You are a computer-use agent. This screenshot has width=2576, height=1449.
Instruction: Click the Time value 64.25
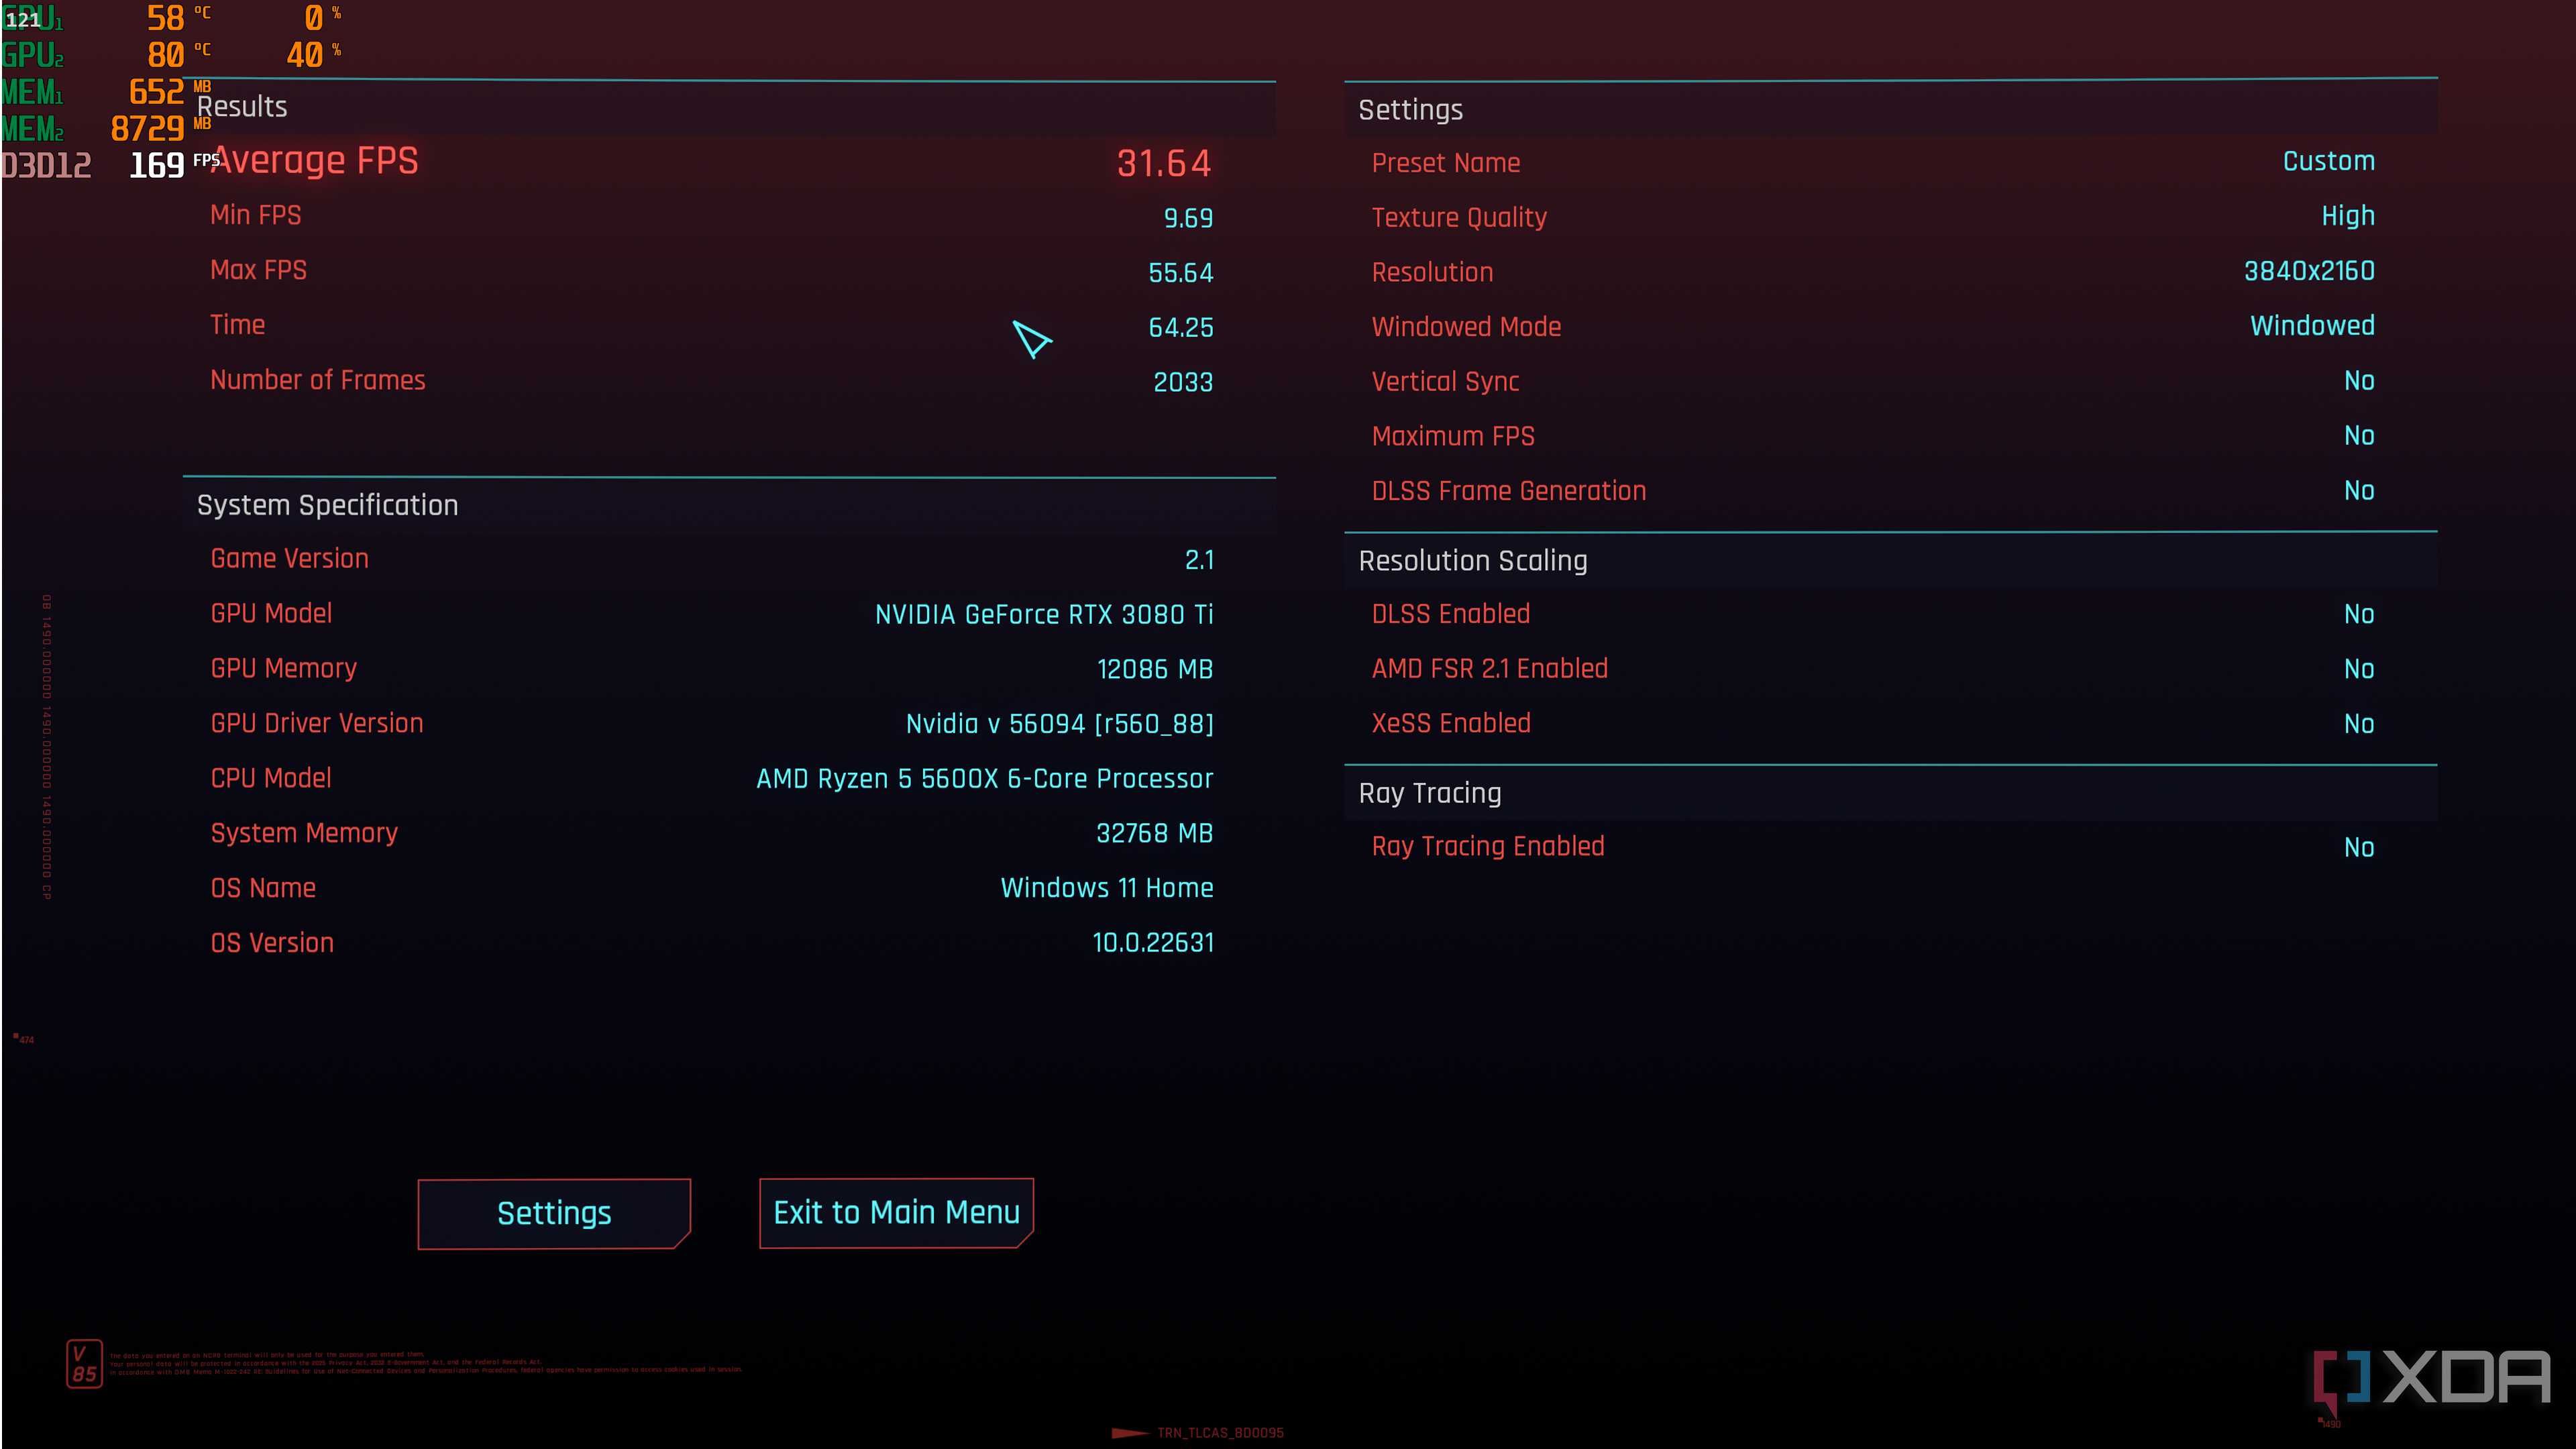tap(1181, 327)
